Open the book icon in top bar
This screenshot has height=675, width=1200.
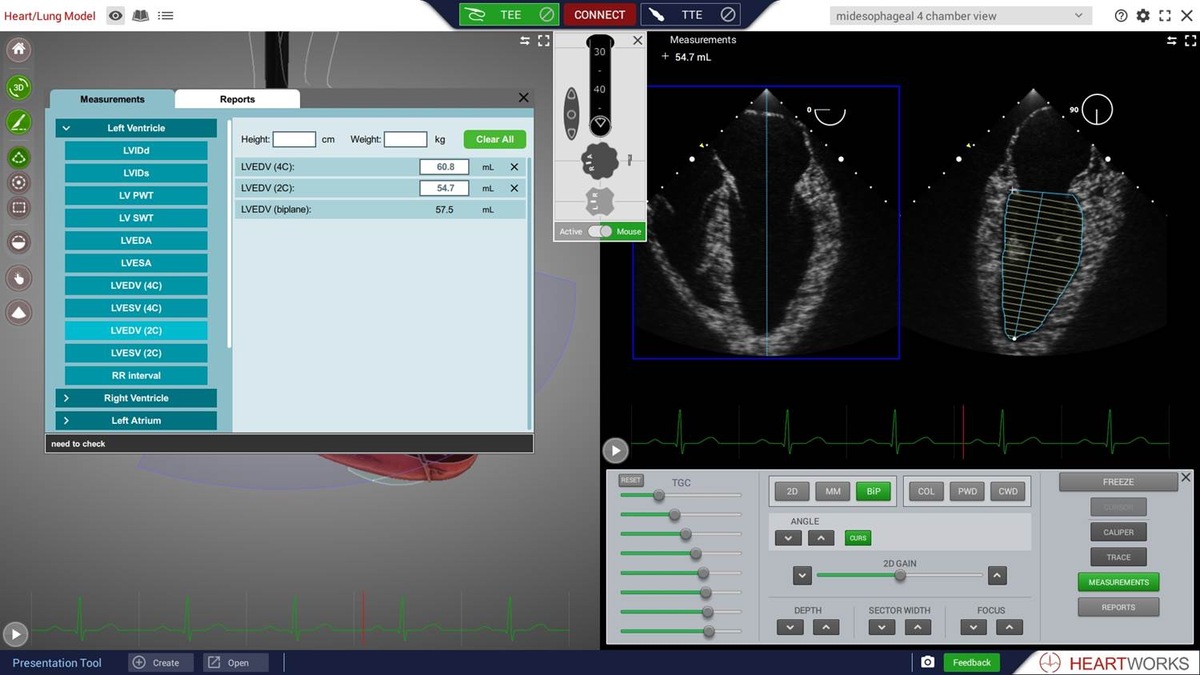(x=141, y=16)
